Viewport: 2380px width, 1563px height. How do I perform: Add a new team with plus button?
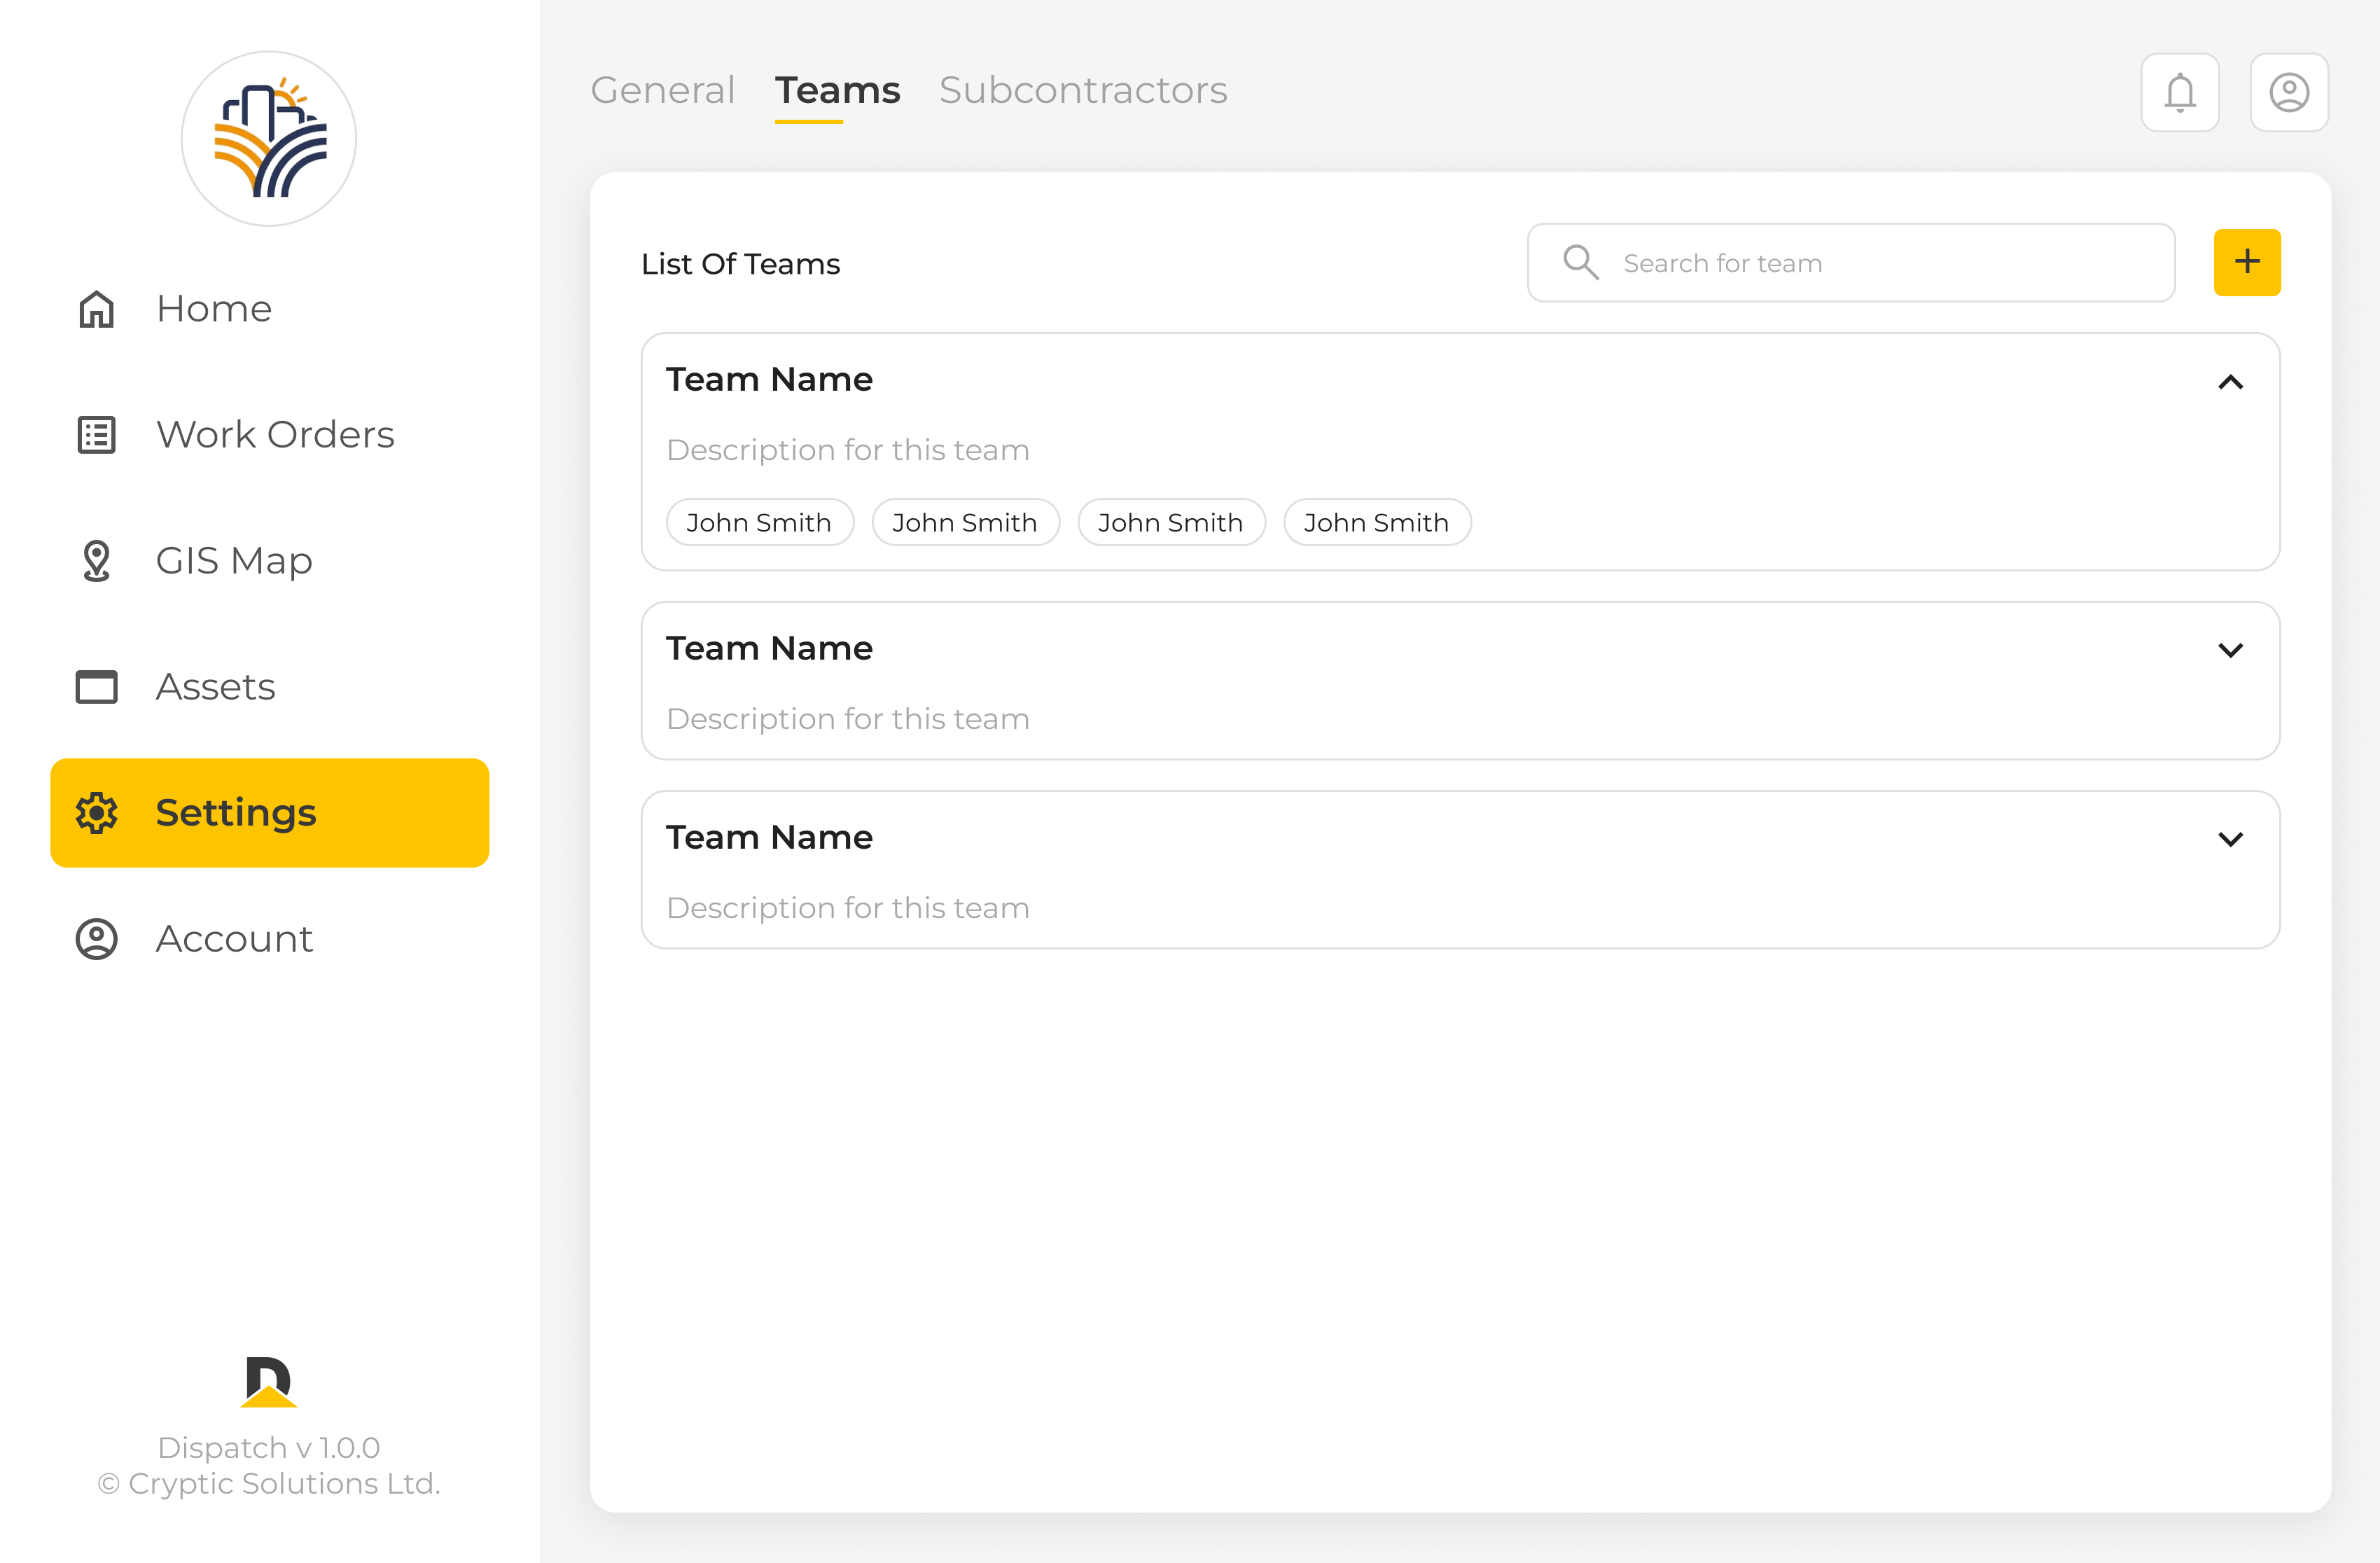pos(2246,262)
